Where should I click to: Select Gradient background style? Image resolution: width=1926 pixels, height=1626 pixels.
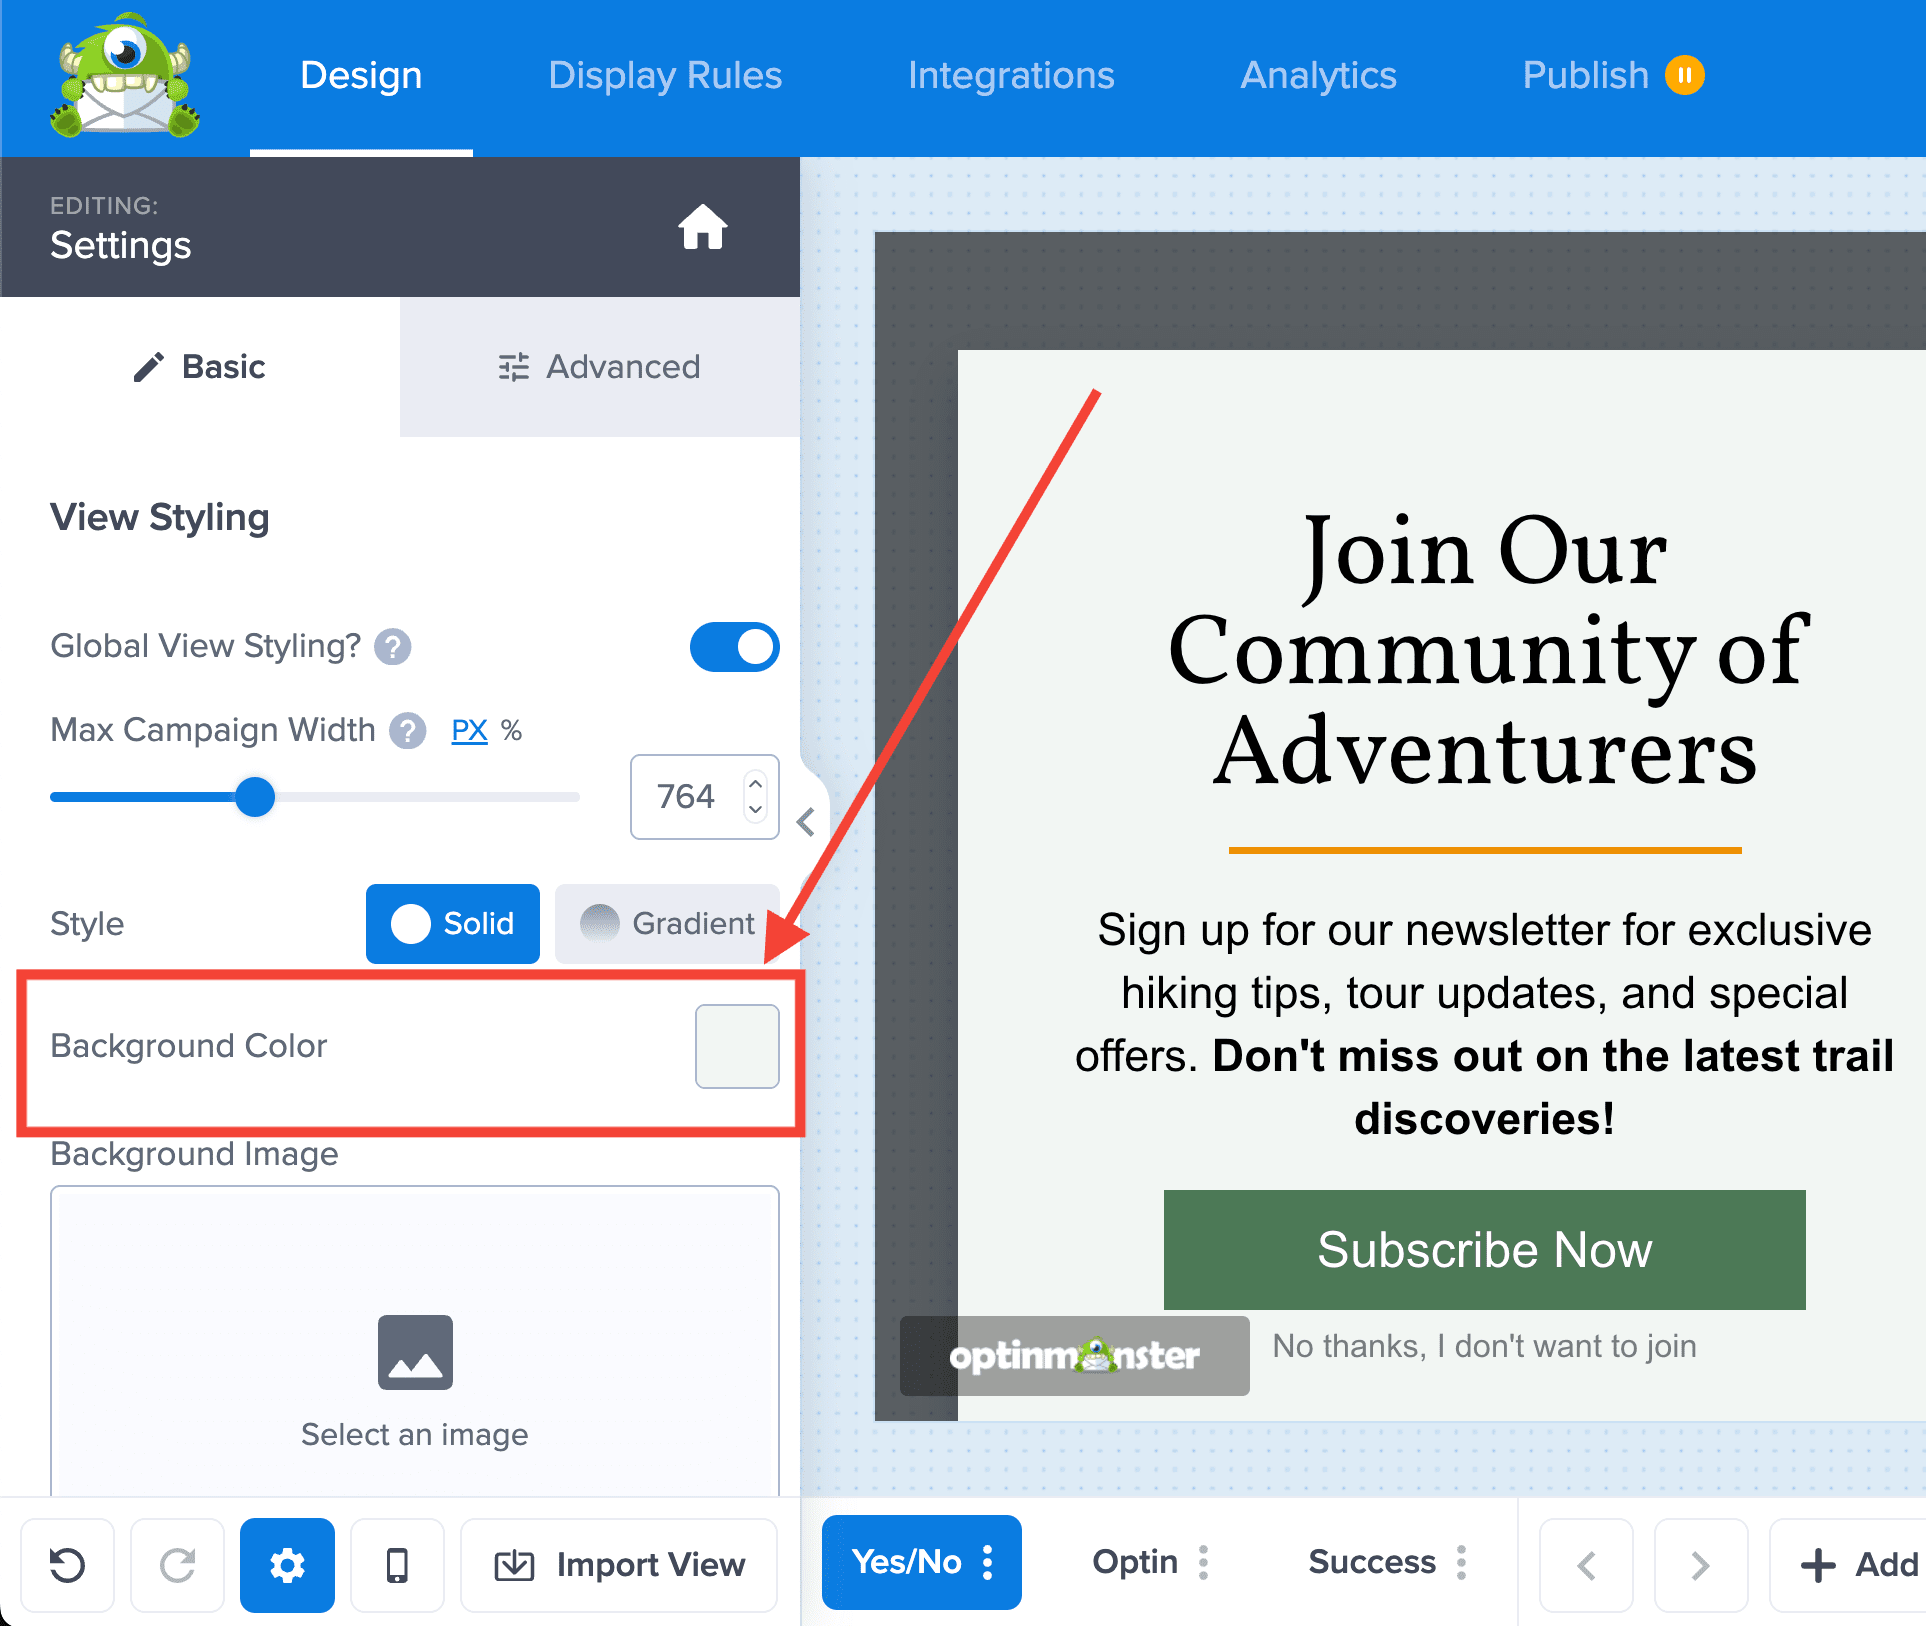pyautogui.click(x=667, y=923)
